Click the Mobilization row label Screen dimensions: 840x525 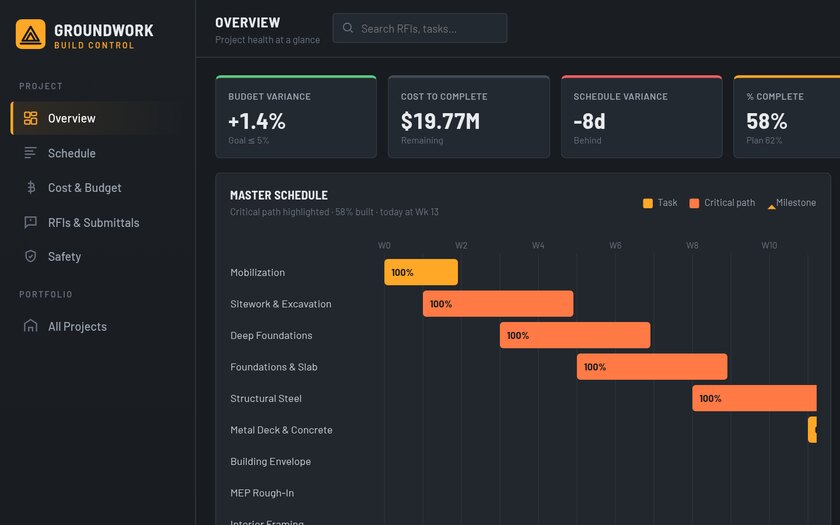(258, 273)
